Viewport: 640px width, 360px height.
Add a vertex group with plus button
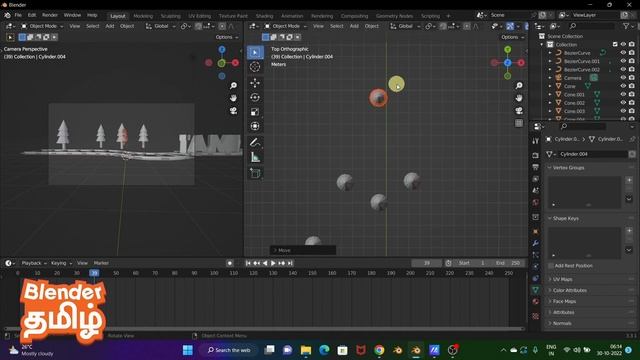tap(629, 180)
